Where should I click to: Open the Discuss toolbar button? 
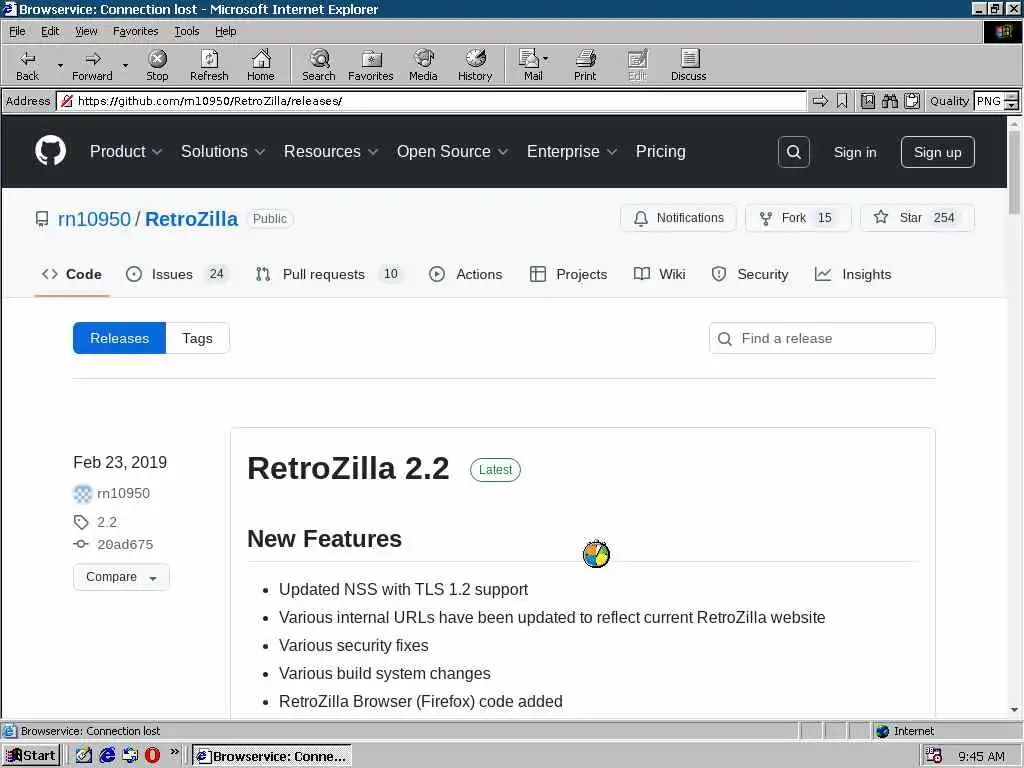[688, 65]
